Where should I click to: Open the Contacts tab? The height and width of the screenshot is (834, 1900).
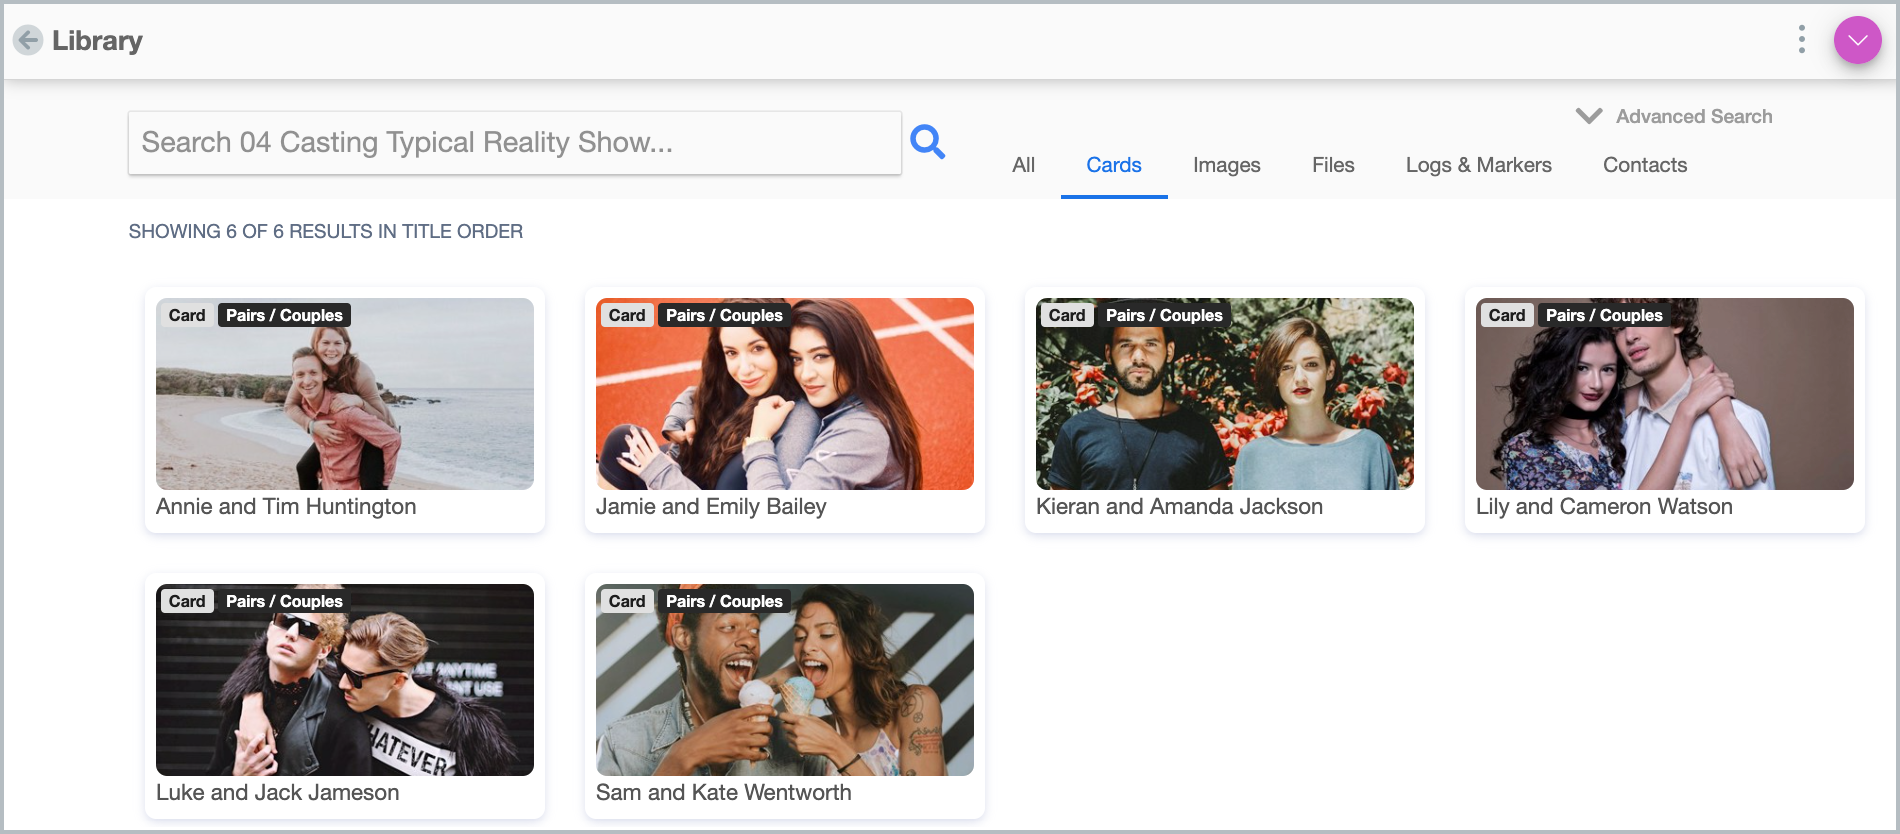1644,165
